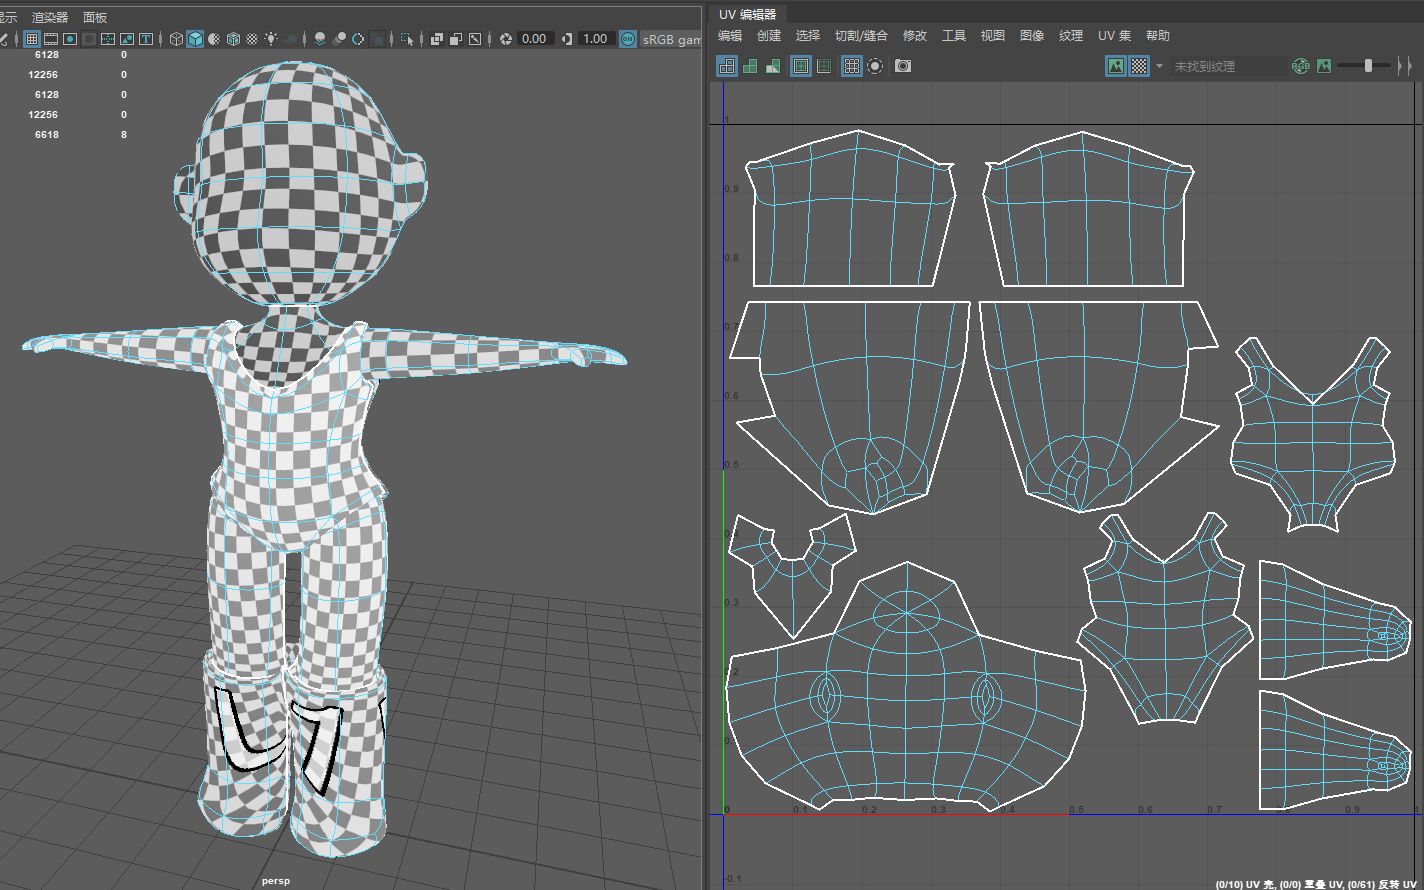
Task: Click the textured checker sphere icon
Action: click(252, 39)
